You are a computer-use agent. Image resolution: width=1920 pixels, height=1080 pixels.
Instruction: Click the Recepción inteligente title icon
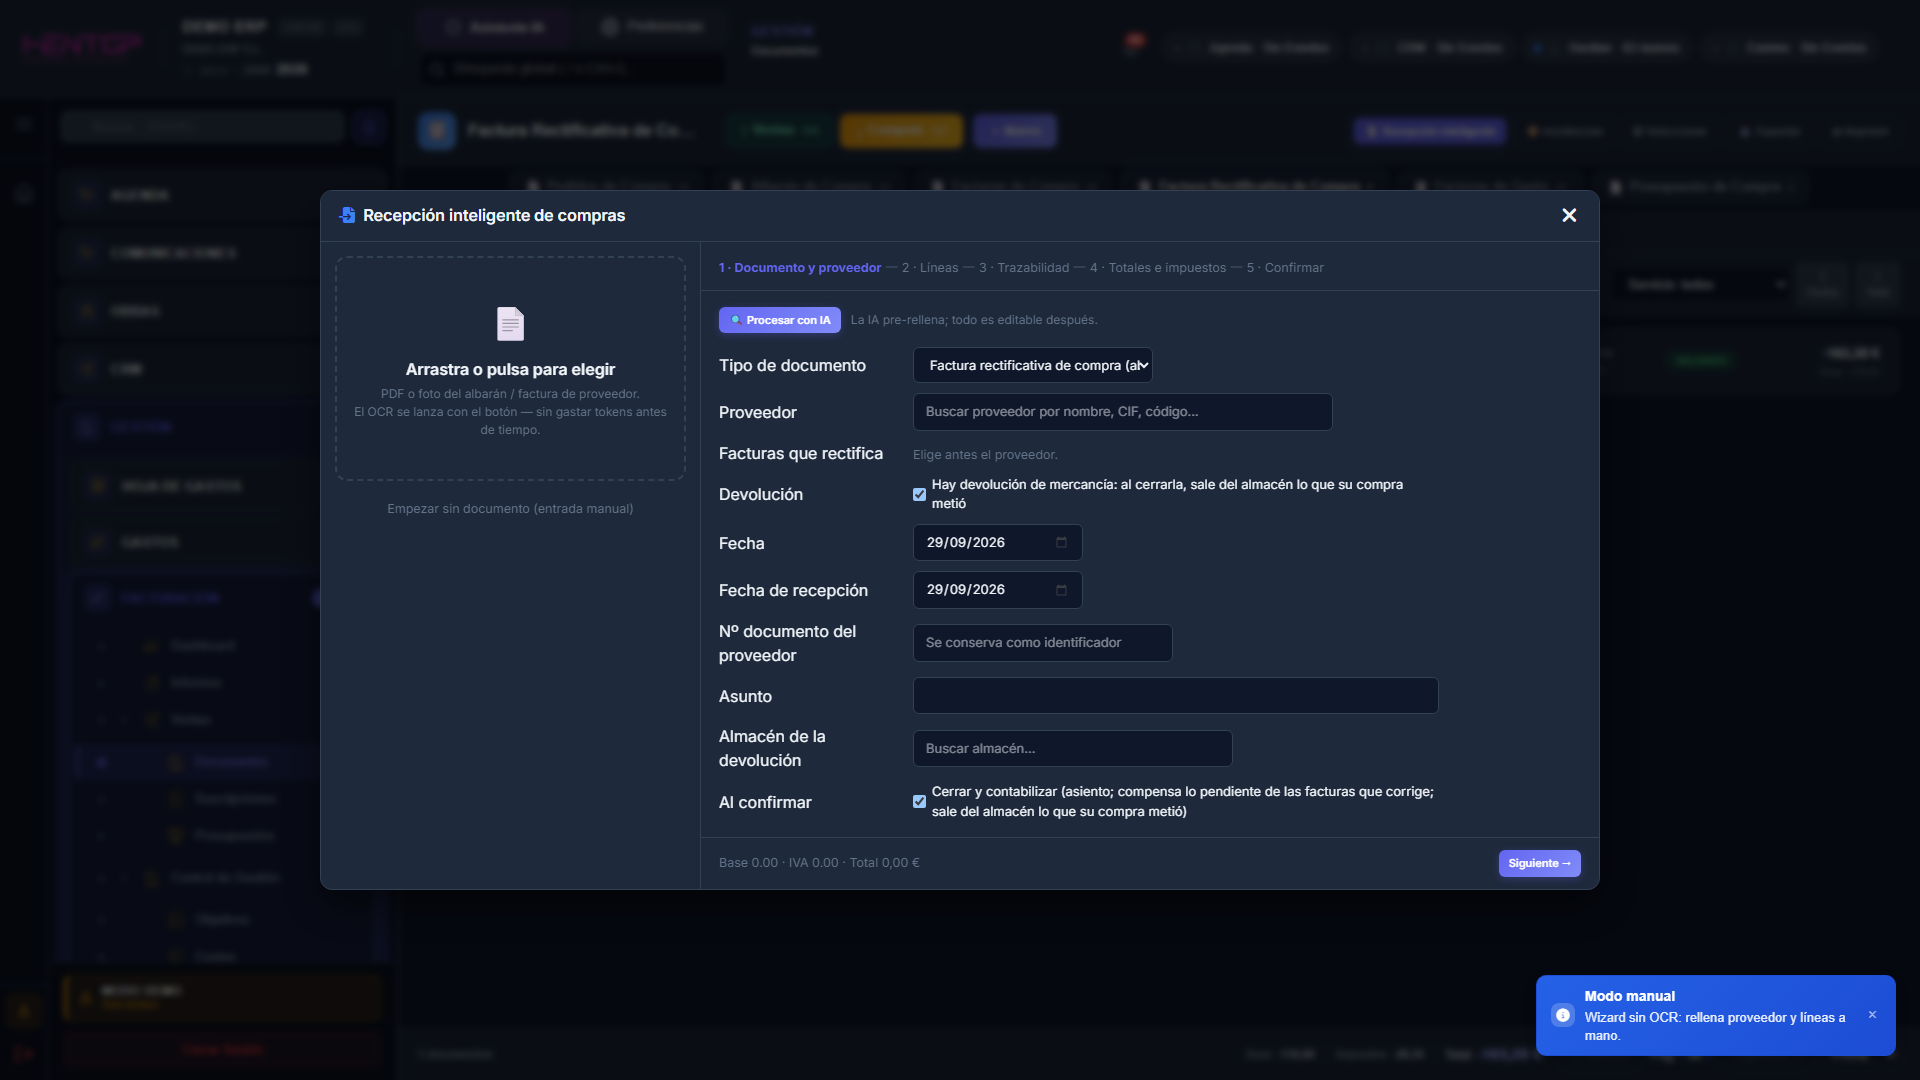347,215
